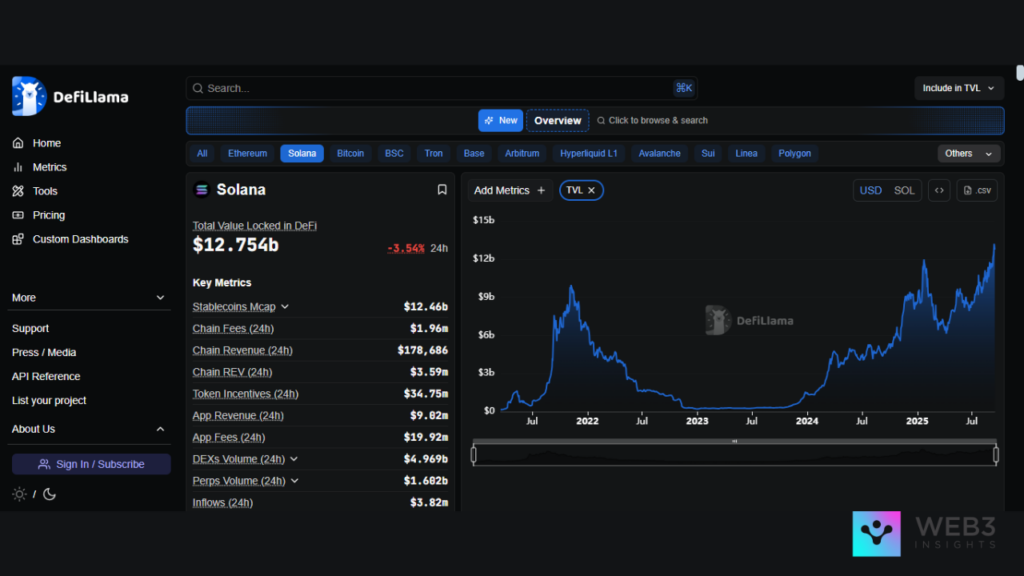Open the Add Metrics menu
This screenshot has height=576, width=1024.
509,191
